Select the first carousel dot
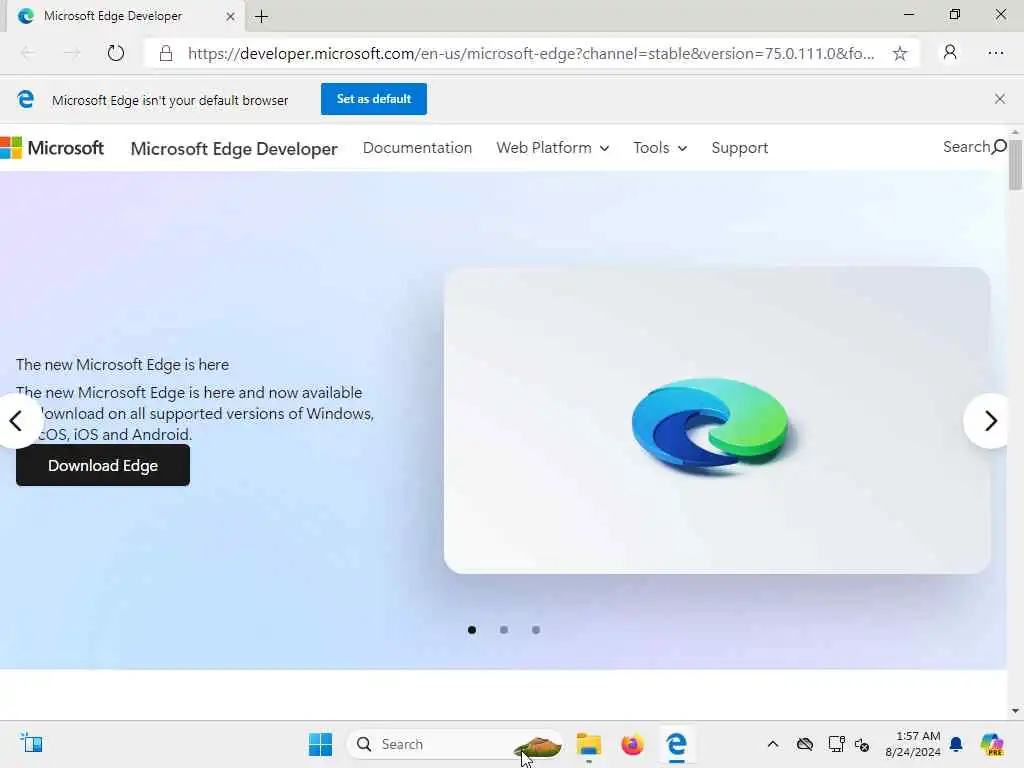This screenshot has width=1024, height=768. tap(472, 630)
